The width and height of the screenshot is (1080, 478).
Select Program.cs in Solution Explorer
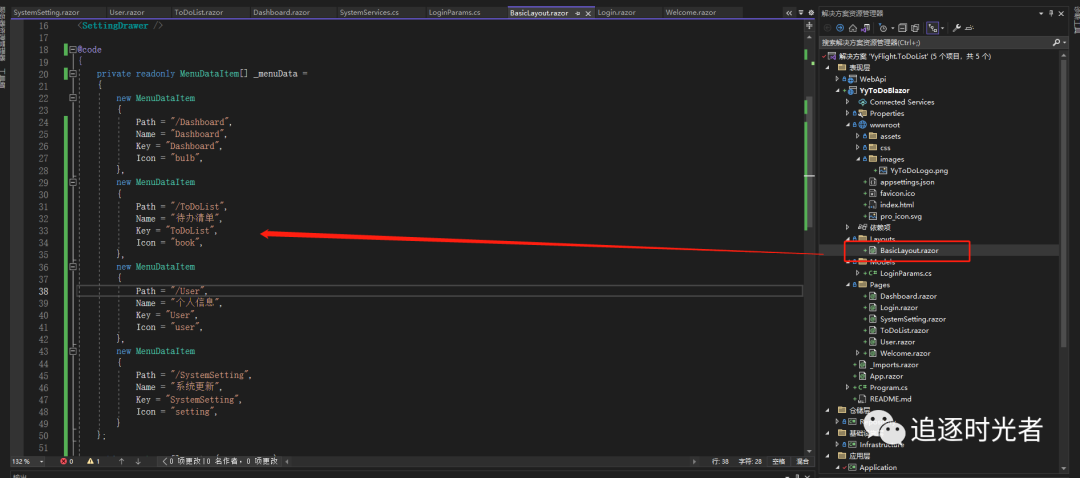889,388
